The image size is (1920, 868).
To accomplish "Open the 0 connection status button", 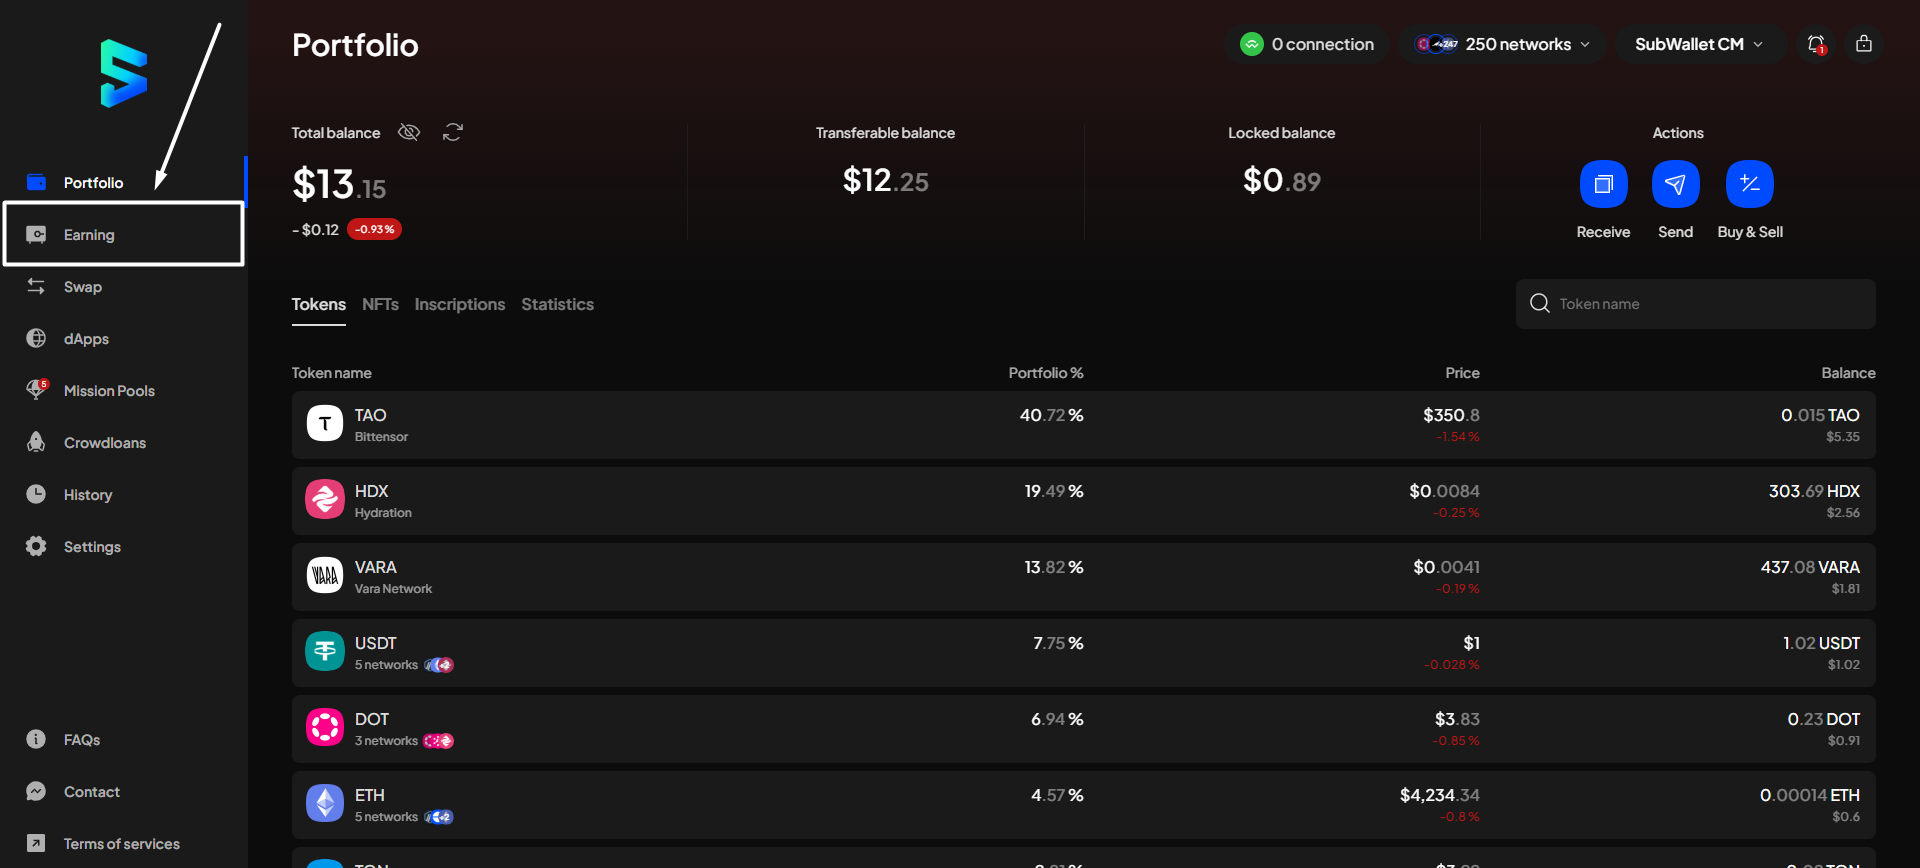I will pyautogui.click(x=1307, y=44).
